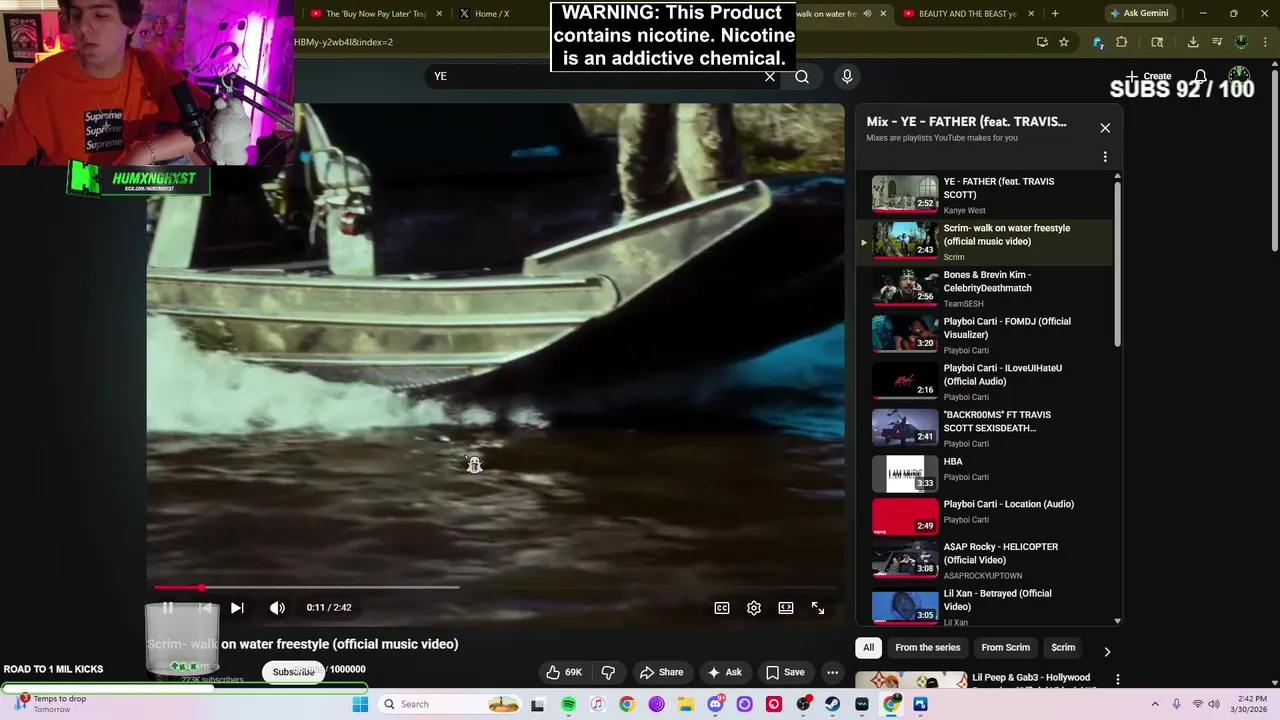
Task: Open more actions menu beside Save
Action: [x=832, y=672]
